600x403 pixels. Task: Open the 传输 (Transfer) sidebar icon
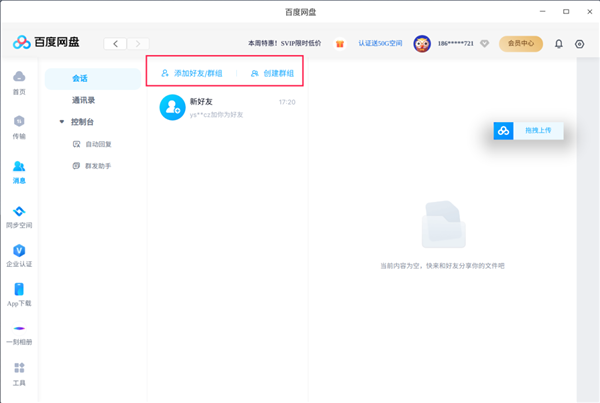19,125
